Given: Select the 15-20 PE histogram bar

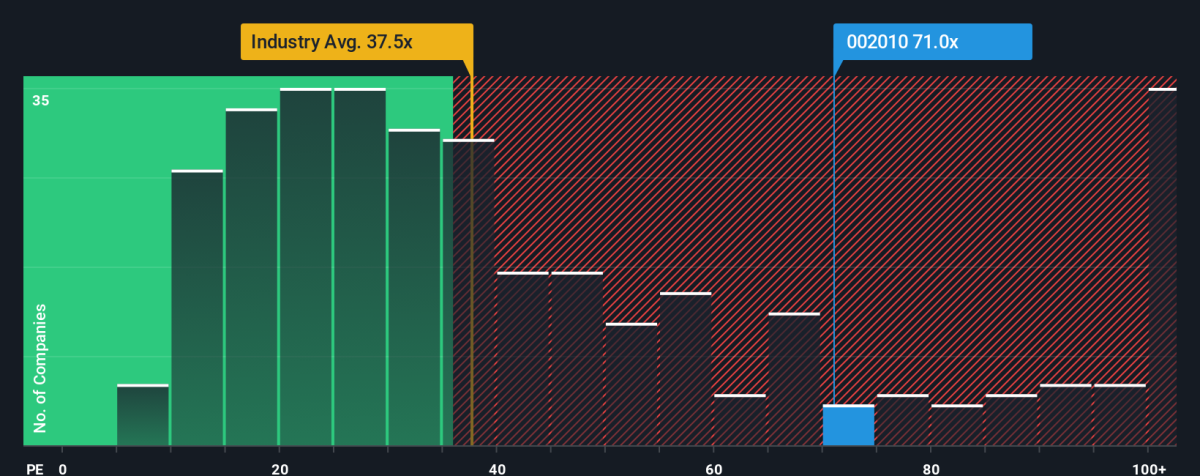Looking at the screenshot, I should pos(251,277).
